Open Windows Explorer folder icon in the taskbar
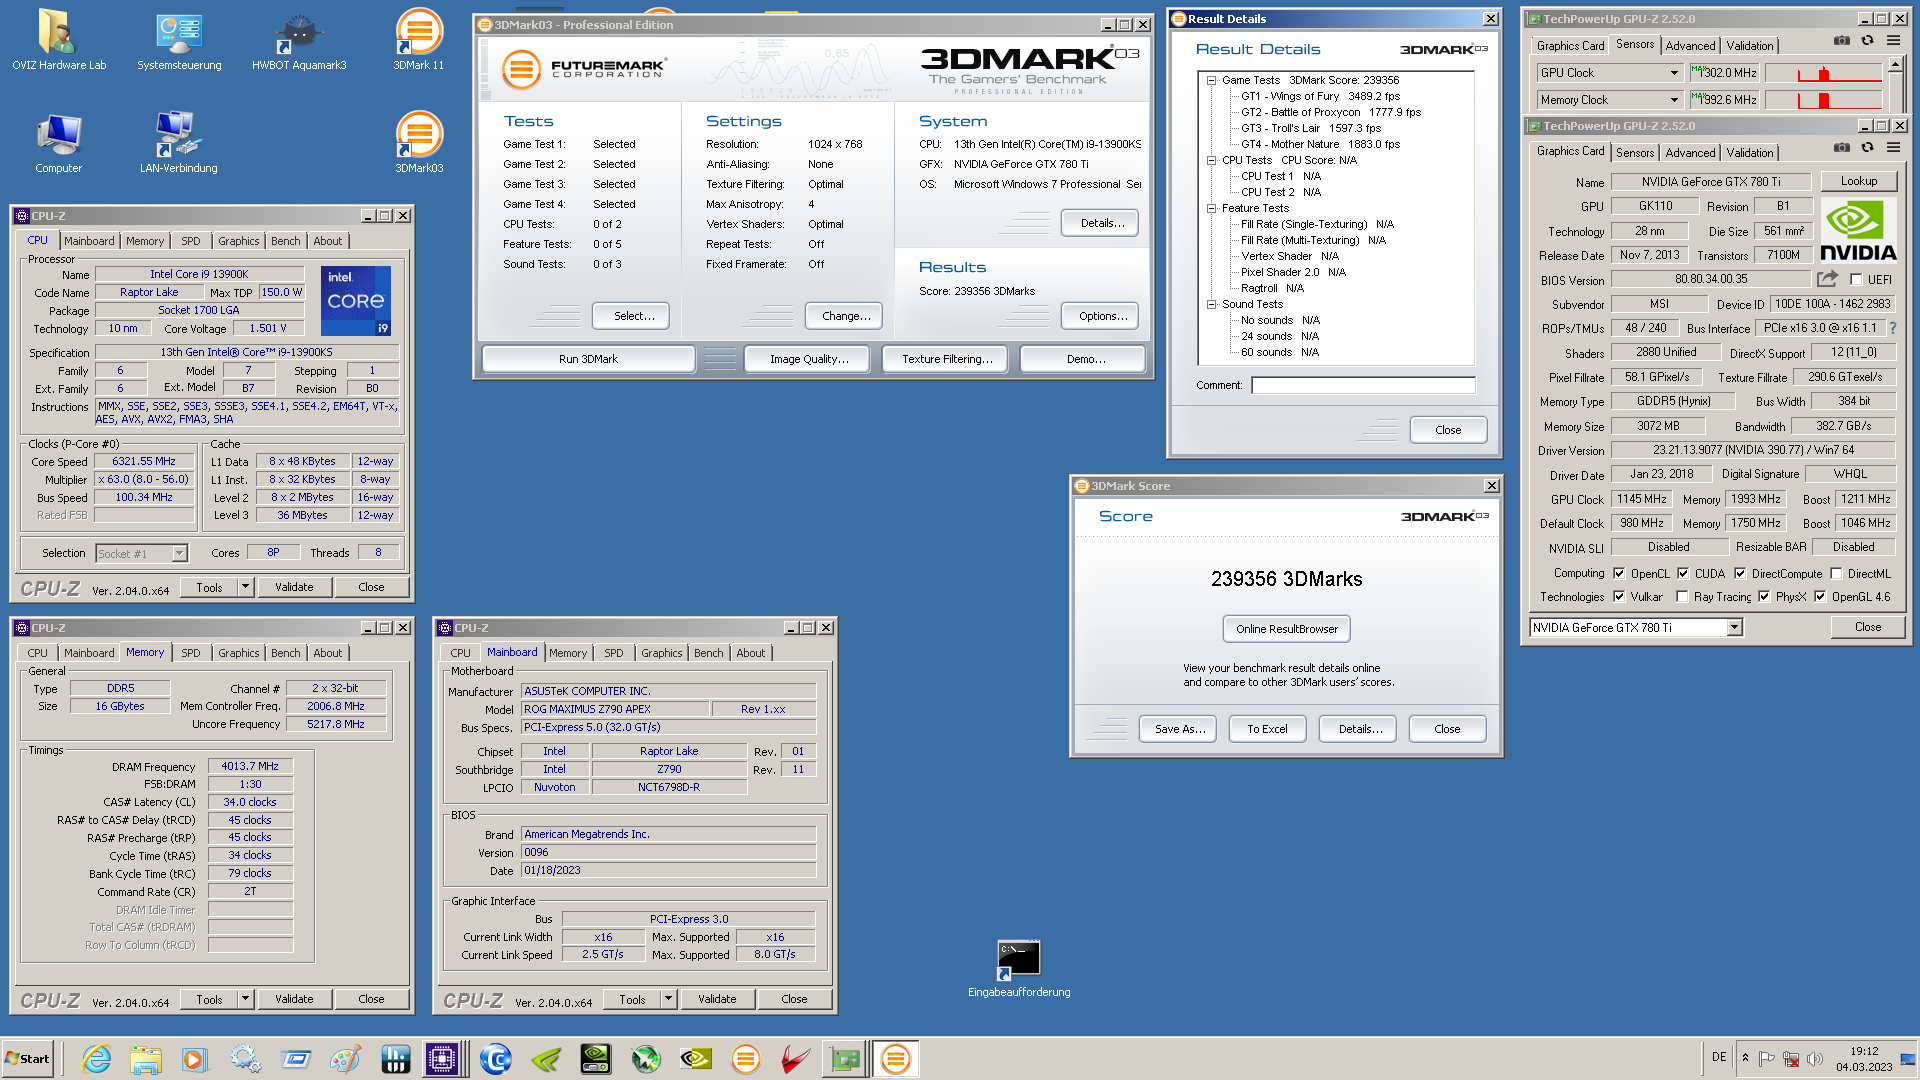Image resolution: width=1920 pixels, height=1080 pixels. (x=146, y=1059)
